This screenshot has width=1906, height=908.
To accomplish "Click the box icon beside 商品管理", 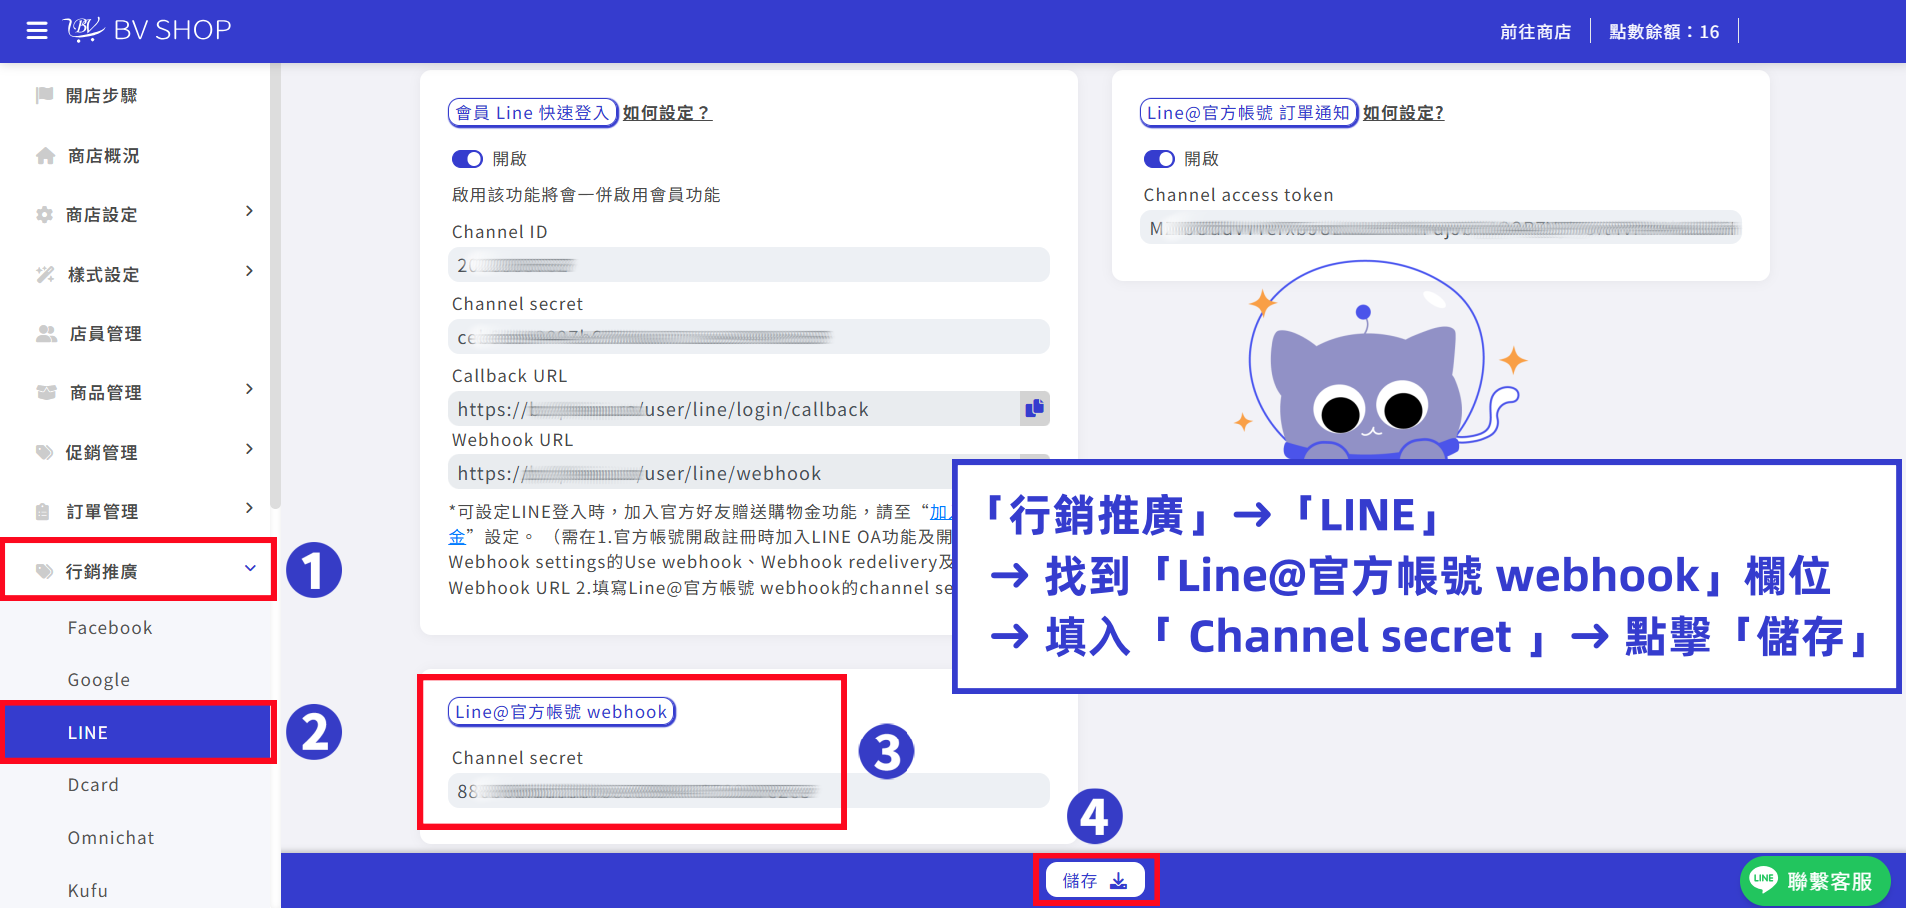I will coord(46,392).
